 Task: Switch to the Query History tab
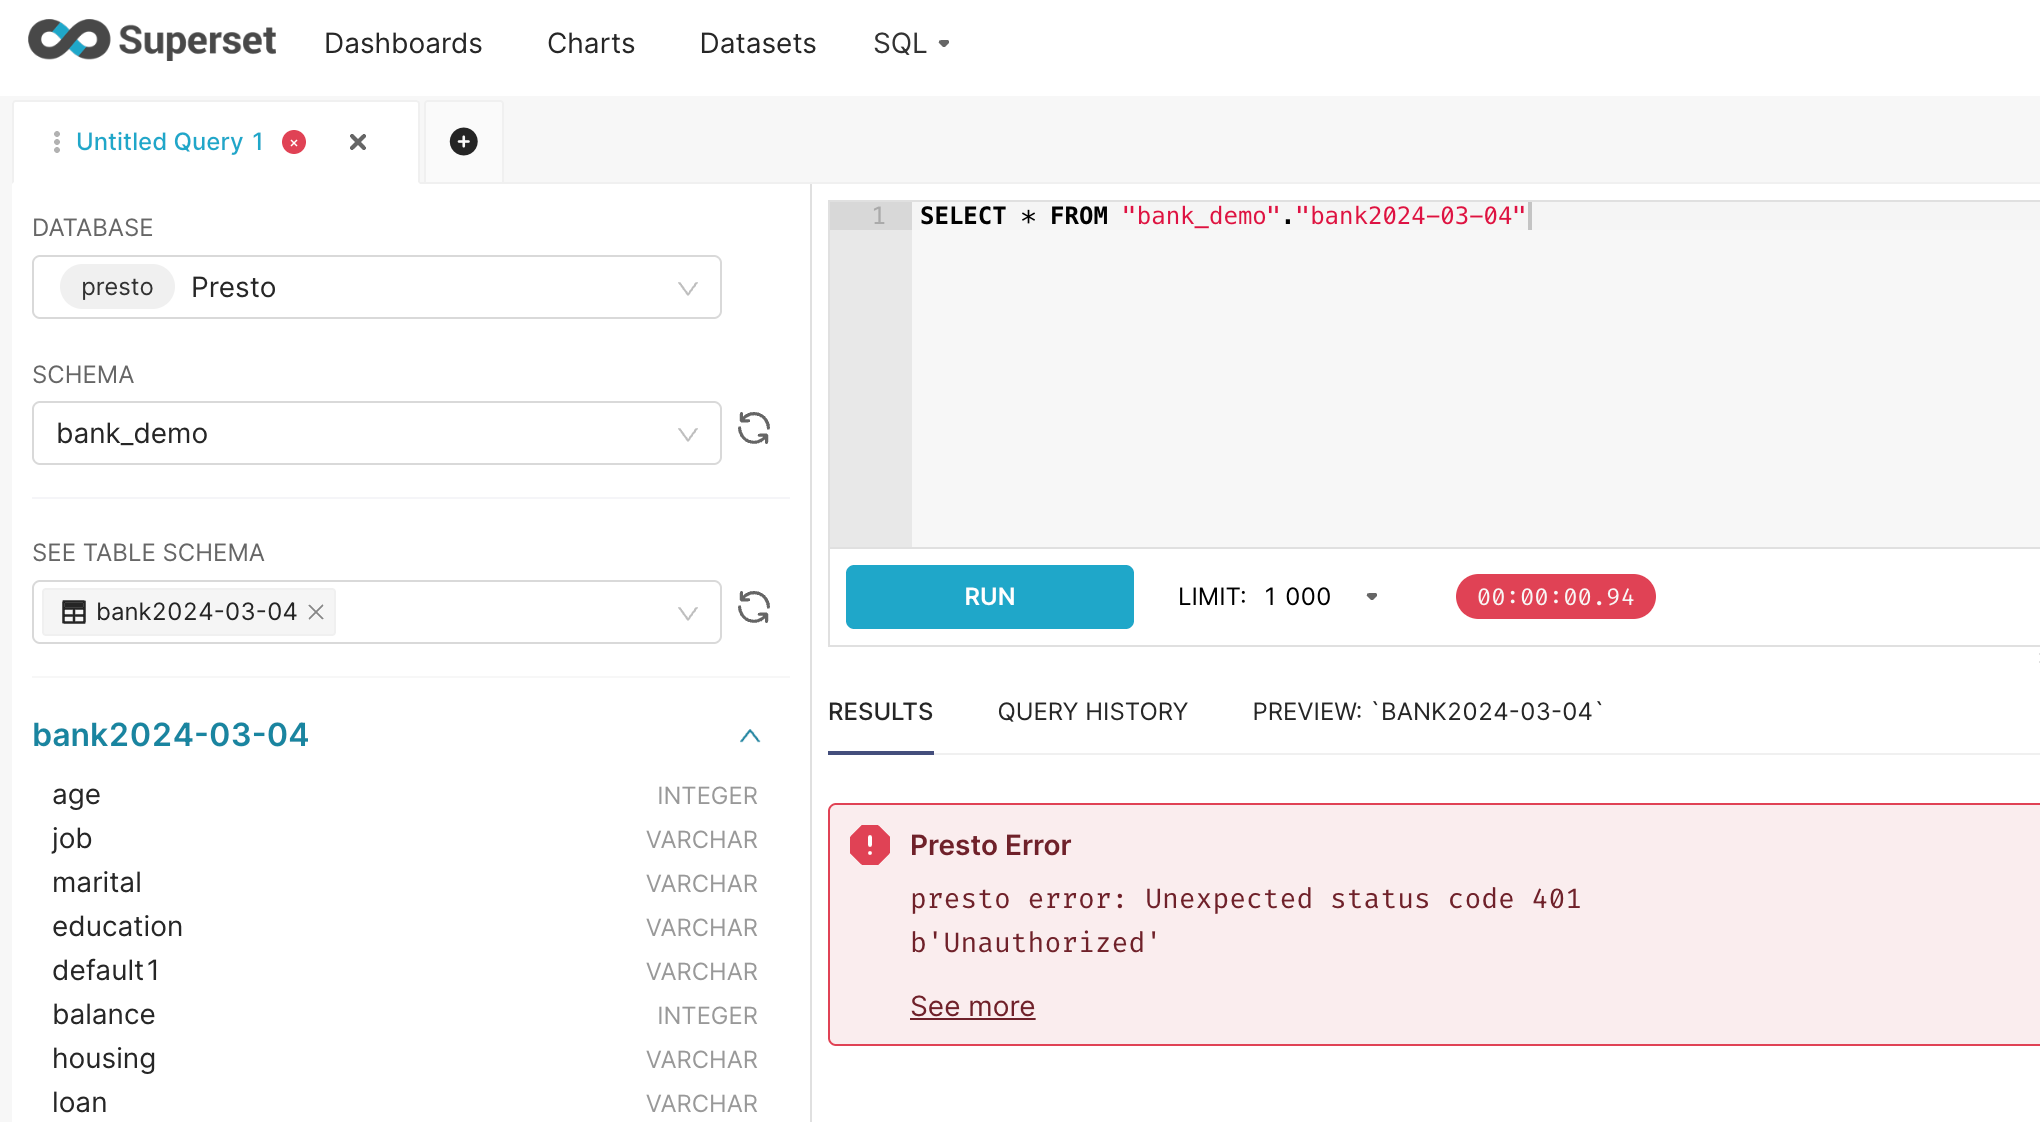pyautogui.click(x=1093, y=712)
